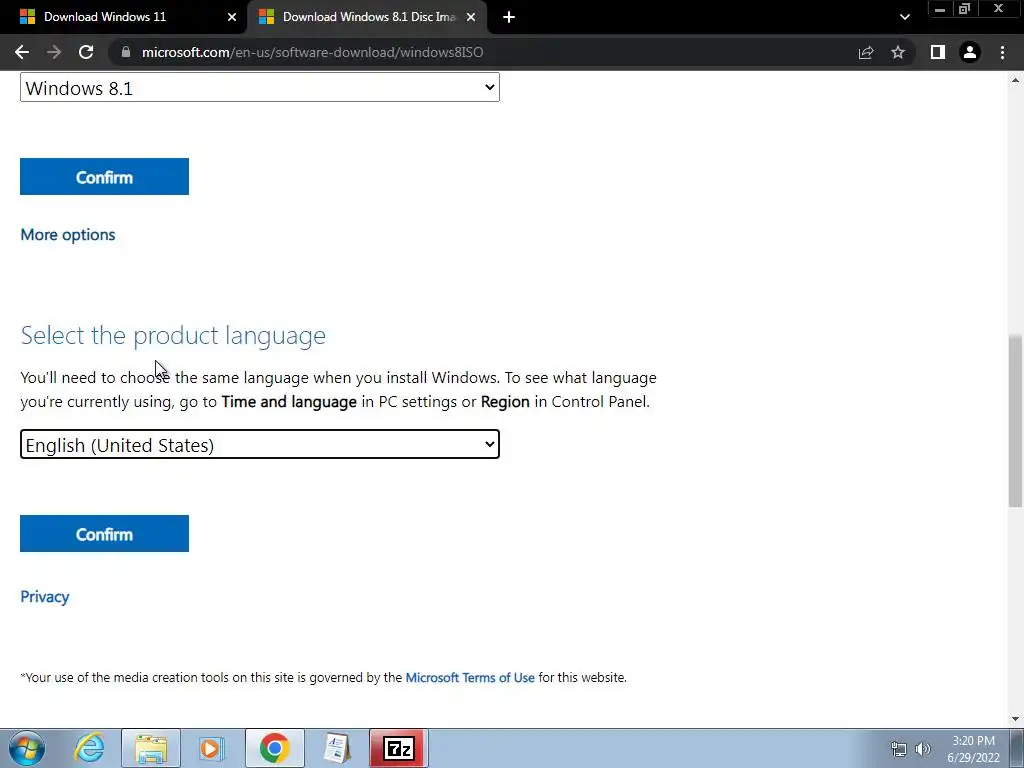The height and width of the screenshot is (768, 1024).
Task: Share this page icon
Action: (x=866, y=52)
